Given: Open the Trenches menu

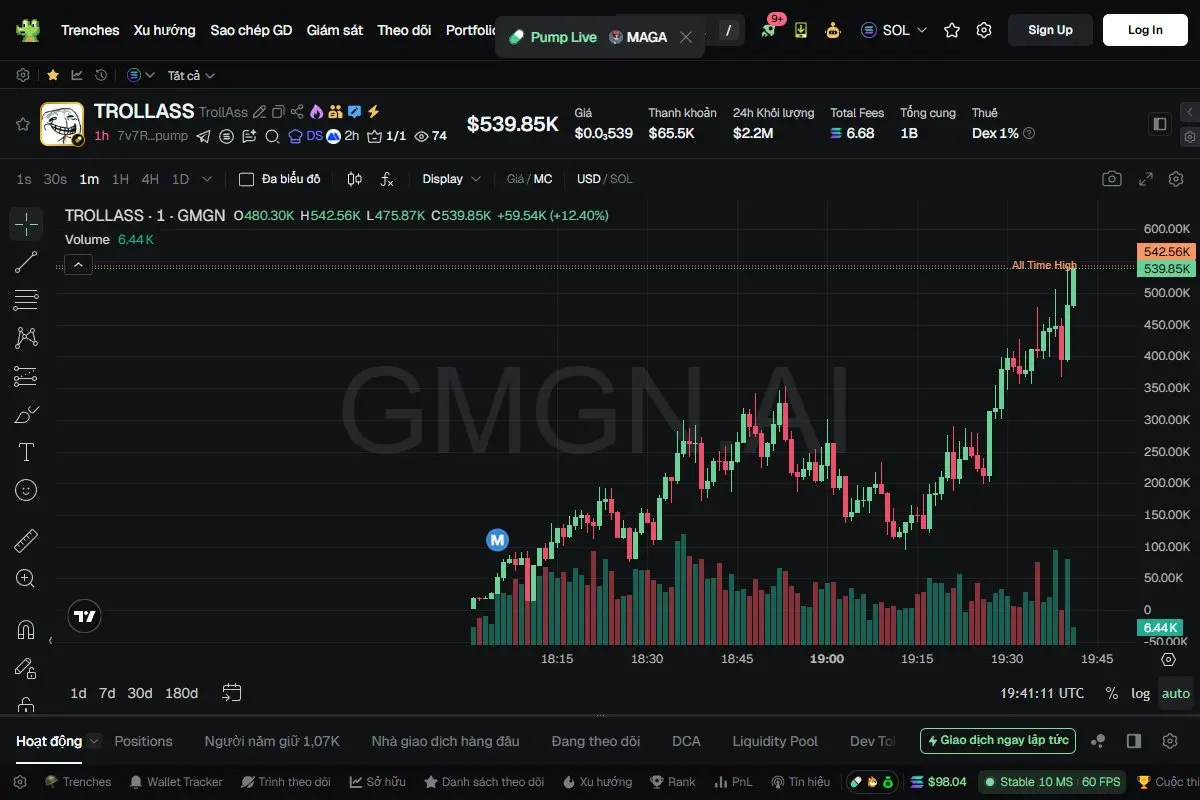Looking at the screenshot, I should coord(90,30).
